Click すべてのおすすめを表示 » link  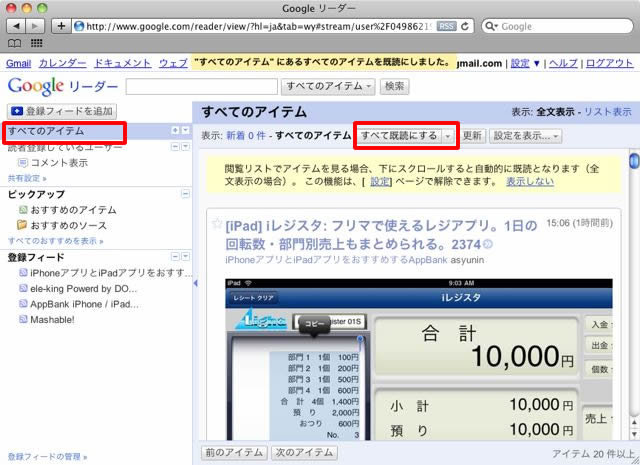(56, 241)
